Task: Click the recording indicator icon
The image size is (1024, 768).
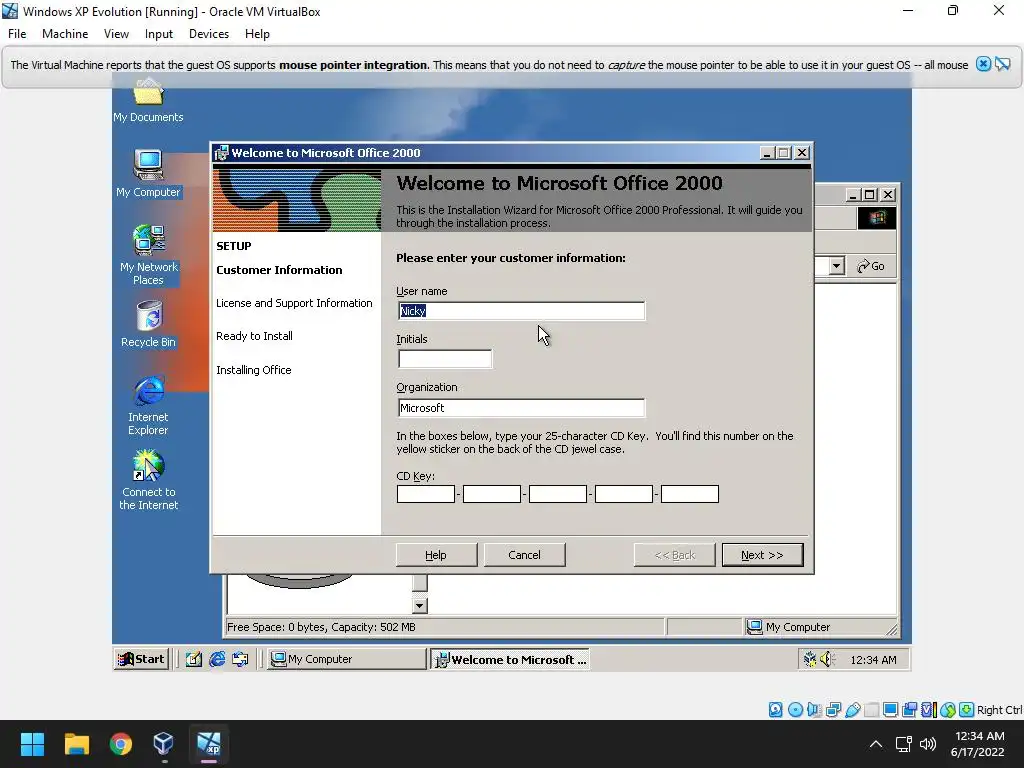Action: coord(909,710)
